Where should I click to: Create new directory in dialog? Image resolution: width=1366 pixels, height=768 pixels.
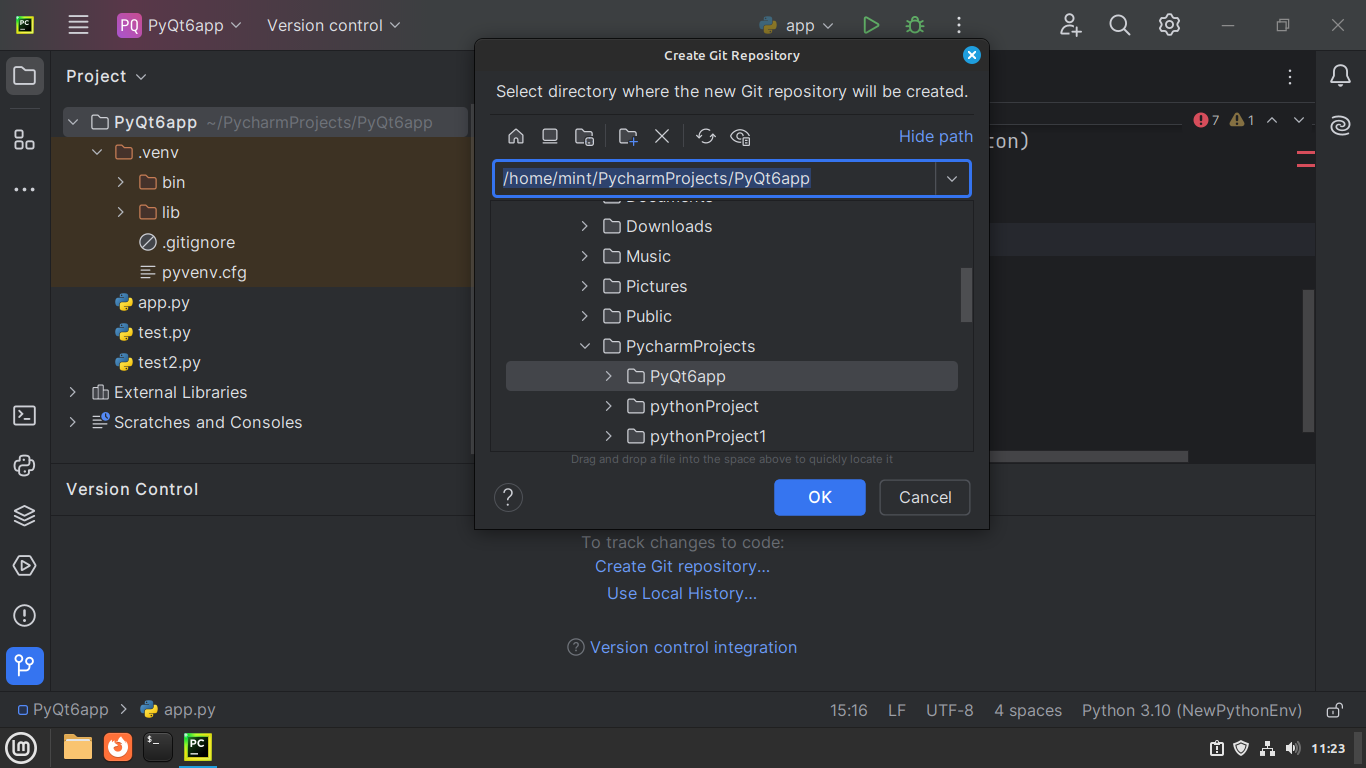628,136
